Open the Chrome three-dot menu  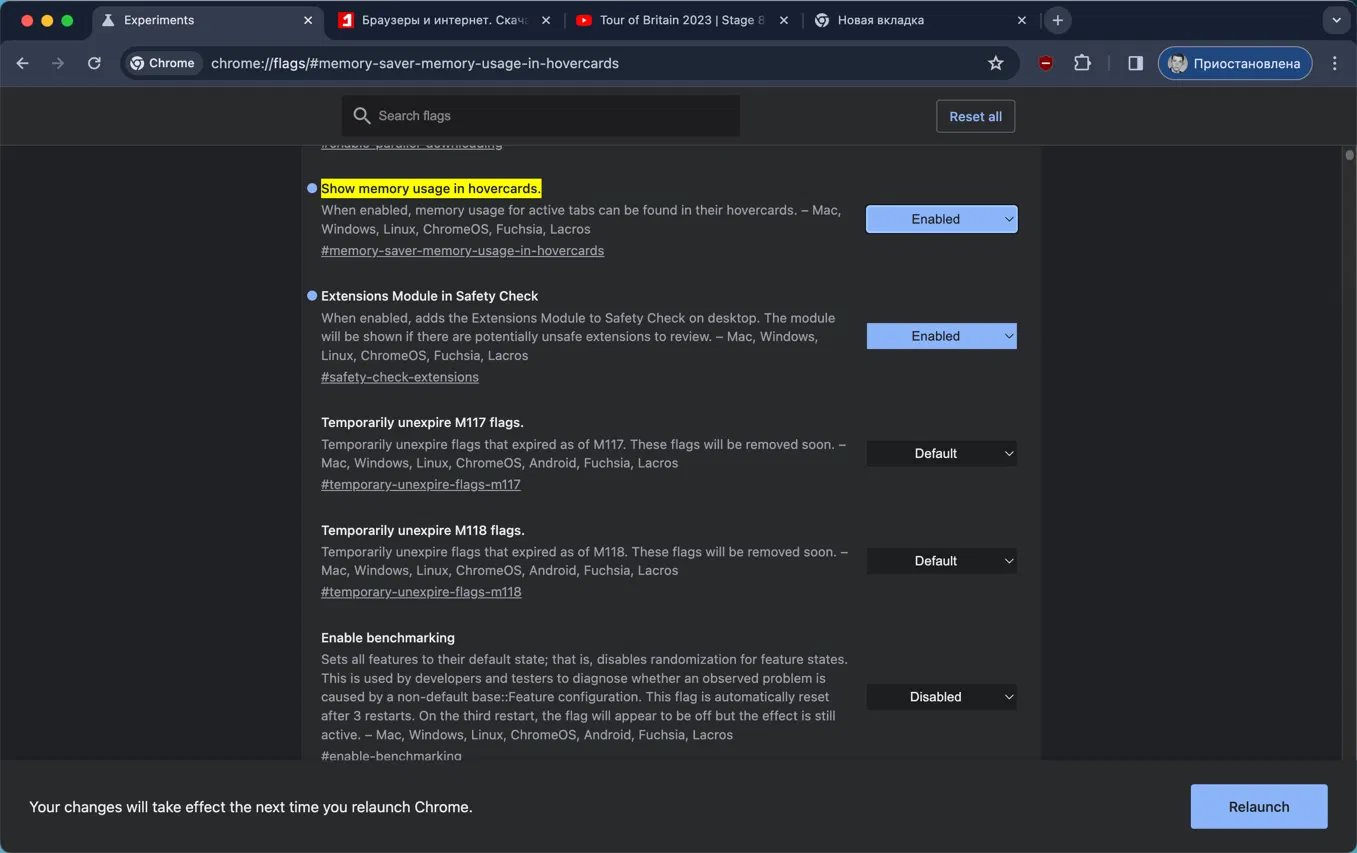[1335, 63]
